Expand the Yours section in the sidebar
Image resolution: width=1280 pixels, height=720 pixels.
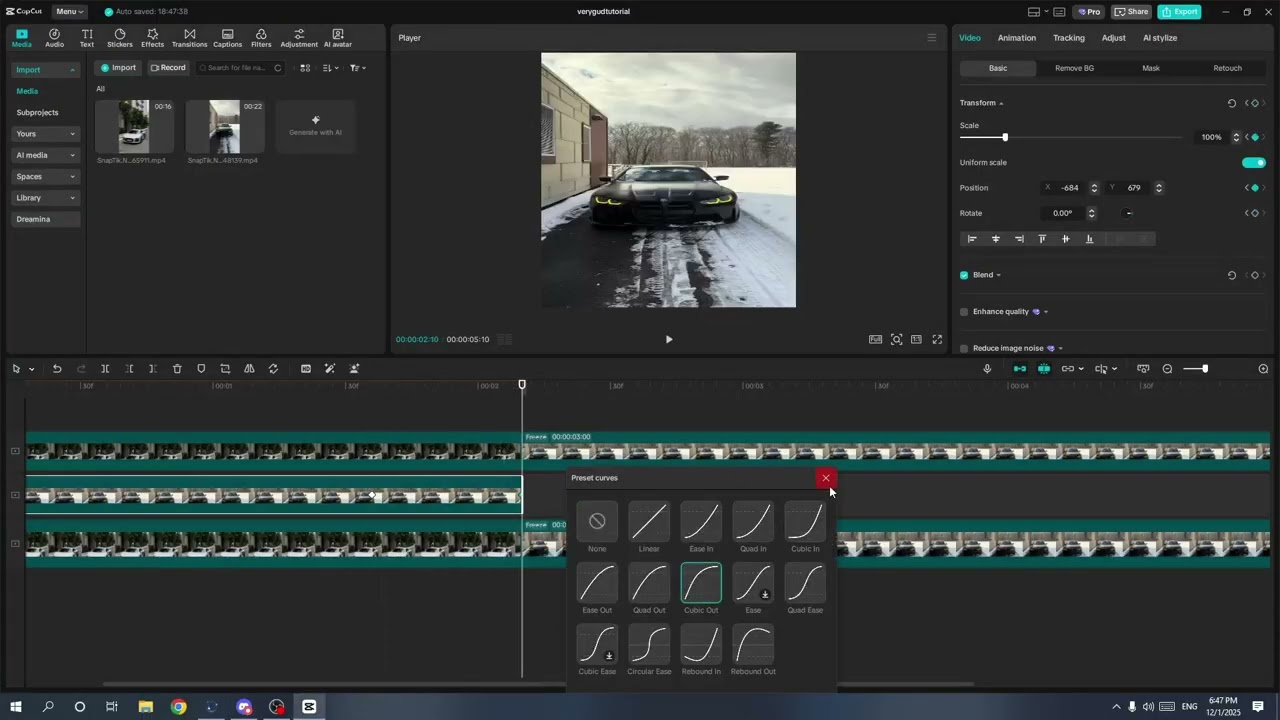click(46, 134)
